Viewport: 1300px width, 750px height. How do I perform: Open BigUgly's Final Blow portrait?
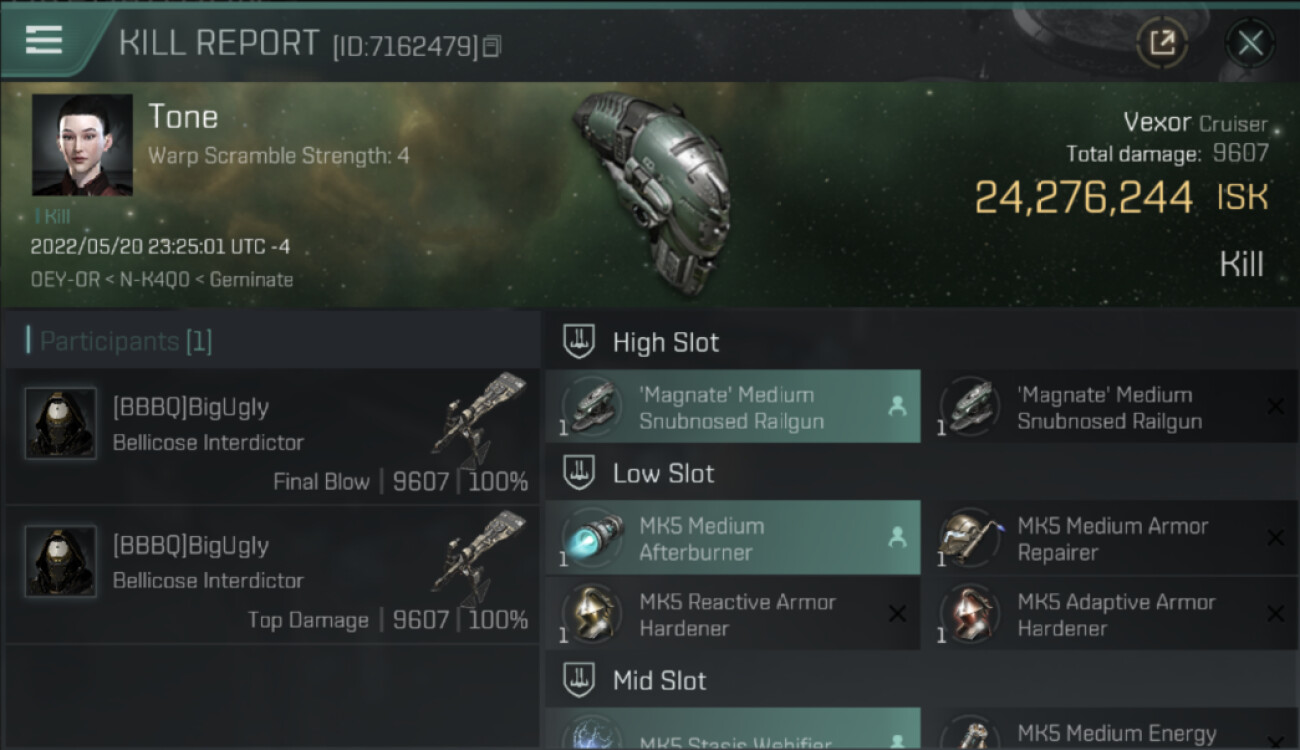tap(61, 424)
